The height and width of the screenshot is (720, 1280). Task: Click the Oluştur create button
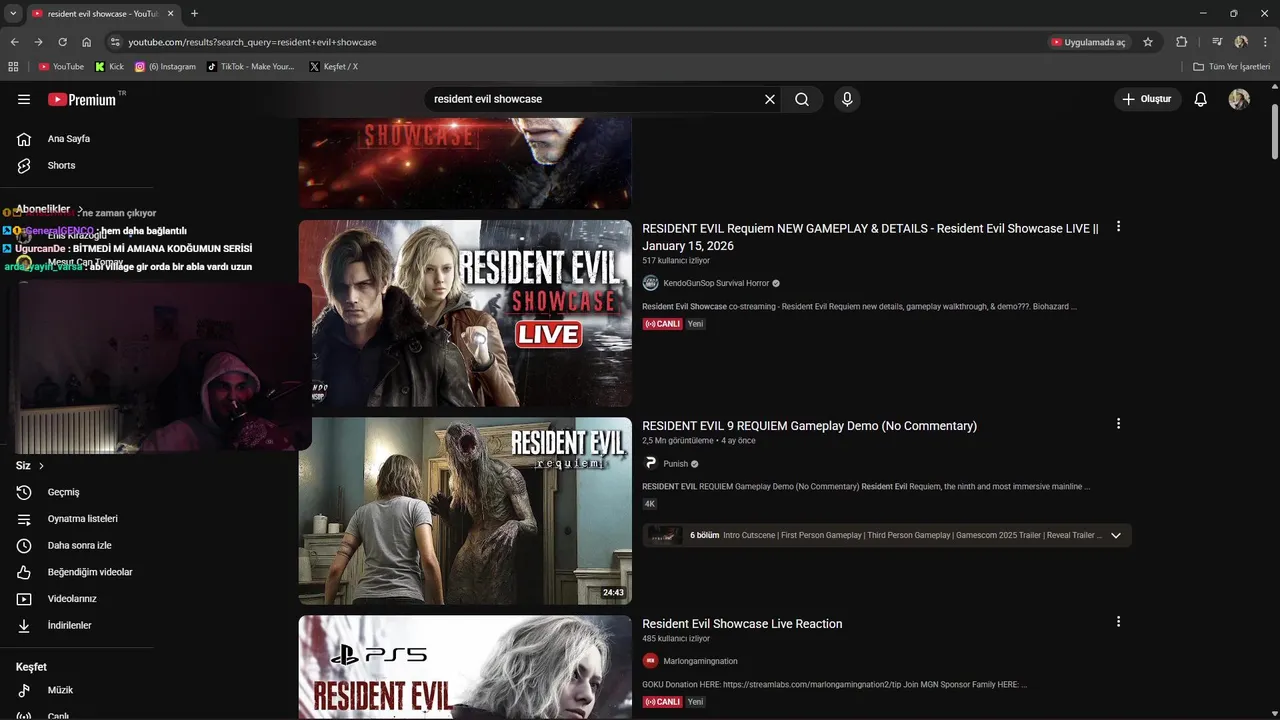tap(1147, 99)
